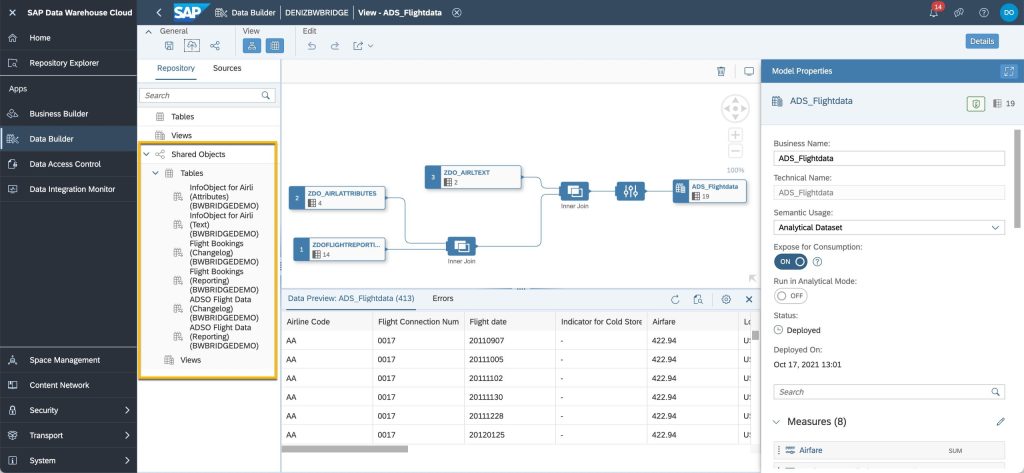Click the Details button
1024x473 pixels.
click(982, 41)
